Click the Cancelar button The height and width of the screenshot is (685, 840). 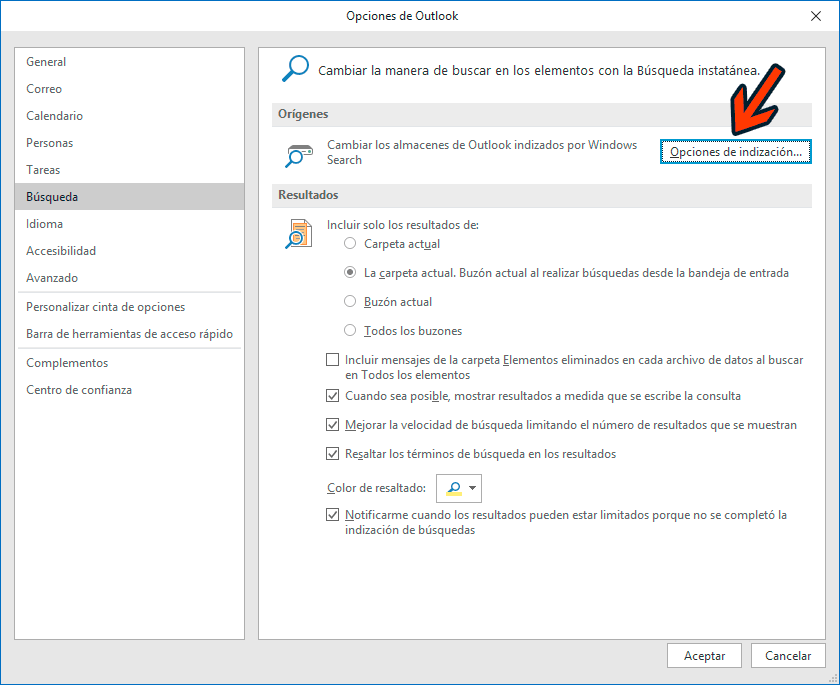coord(788,656)
